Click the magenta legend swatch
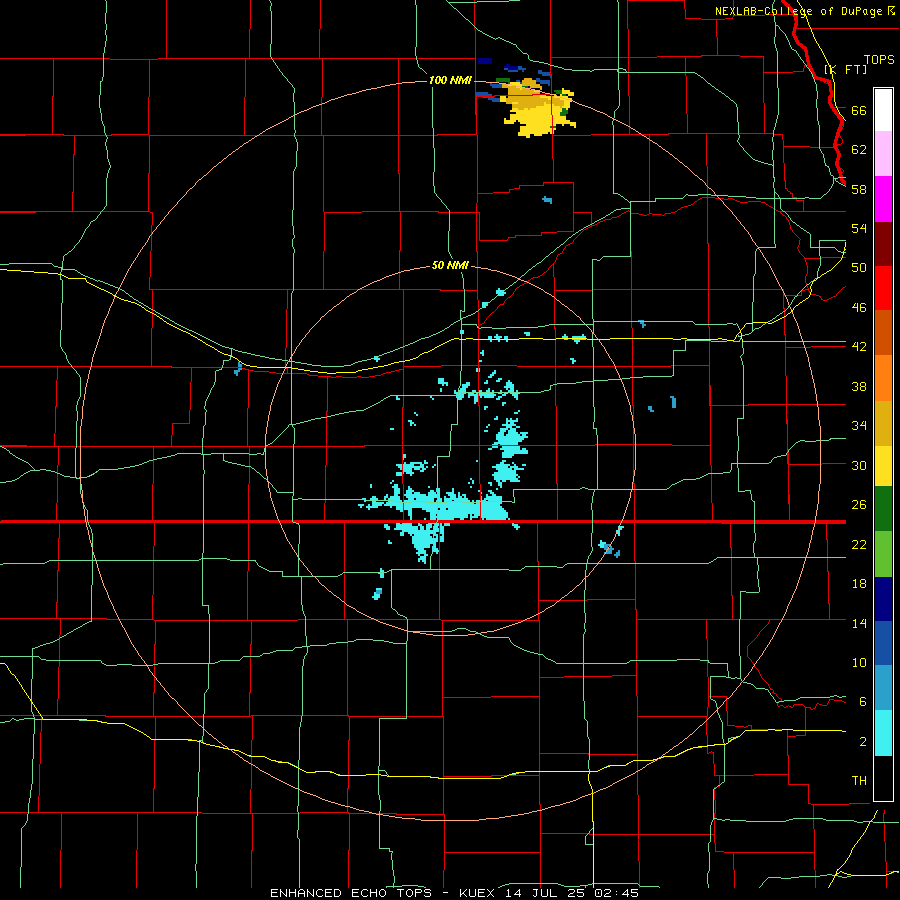Image resolution: width=900 pixels, height=900 pixels. (x=883, y=199)
